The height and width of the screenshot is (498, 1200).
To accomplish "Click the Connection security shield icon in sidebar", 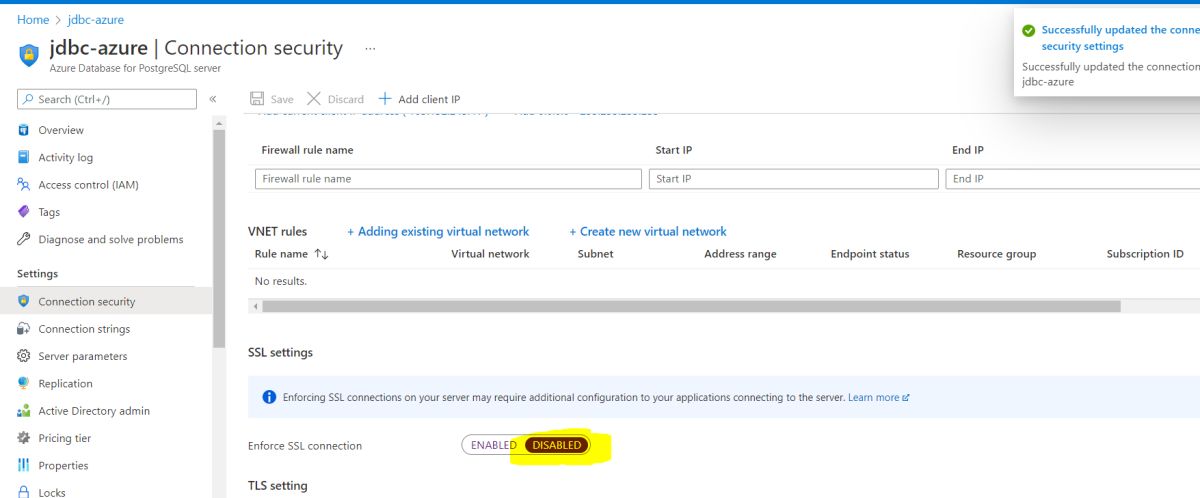I will tap(24, 301).
